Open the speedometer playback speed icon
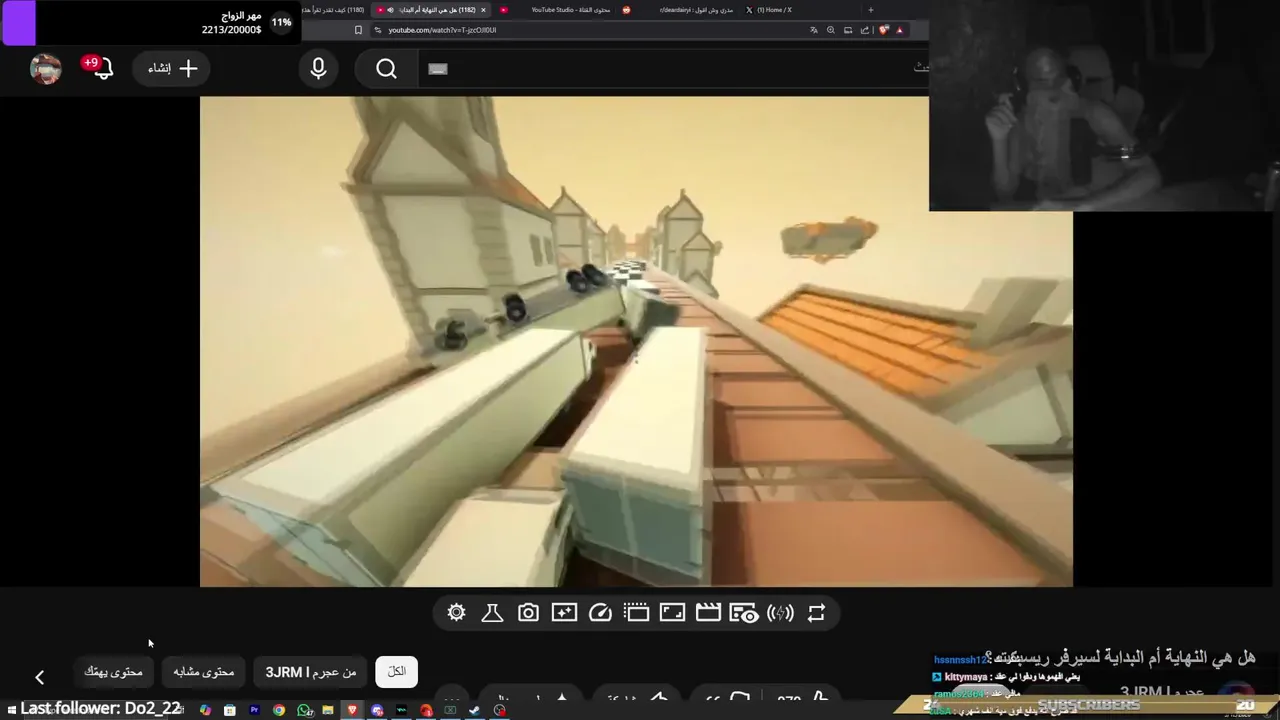This screenshot has width=1280, height=720. [600, 613]
